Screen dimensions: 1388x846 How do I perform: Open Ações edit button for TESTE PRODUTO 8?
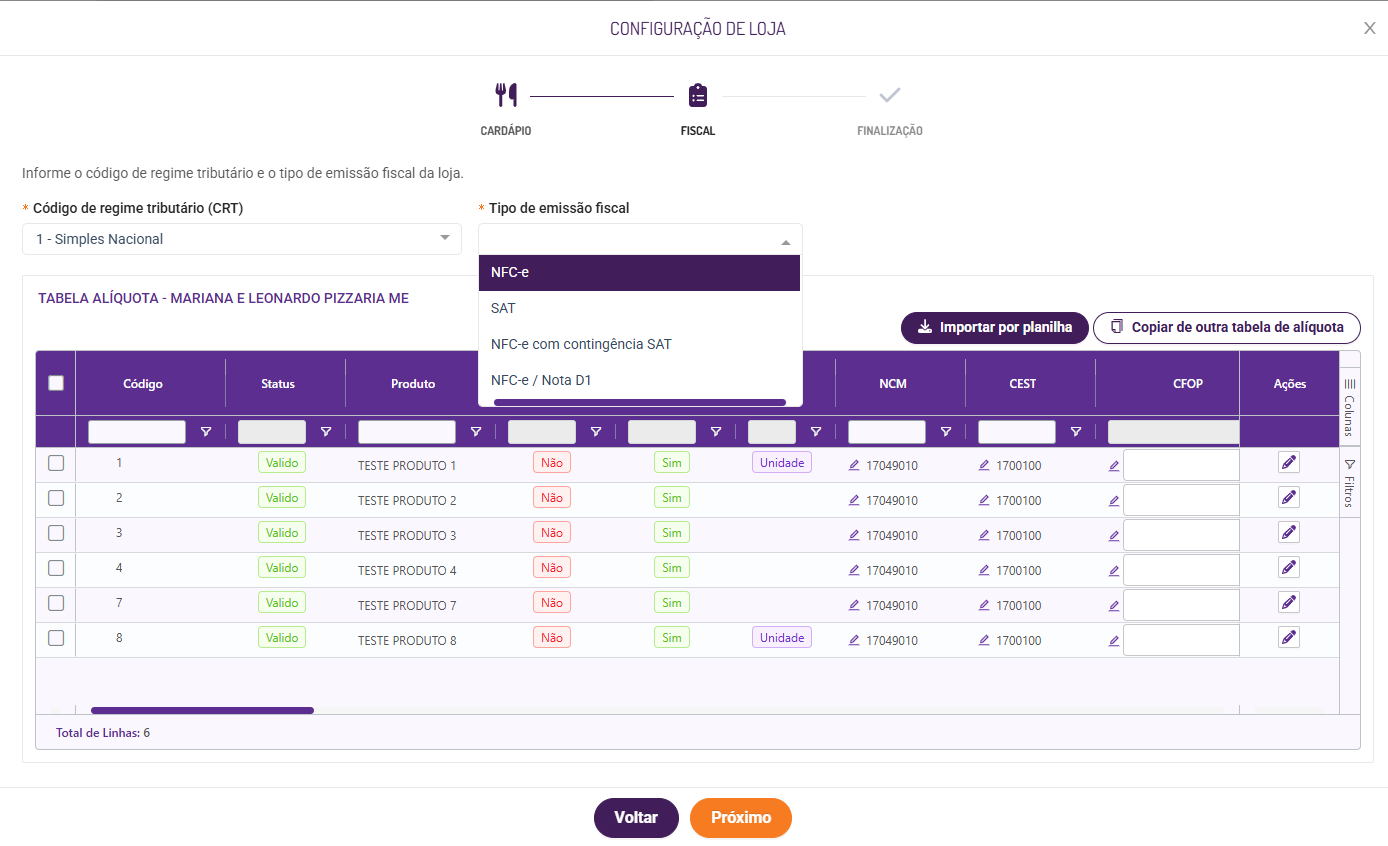(1289, 637)
